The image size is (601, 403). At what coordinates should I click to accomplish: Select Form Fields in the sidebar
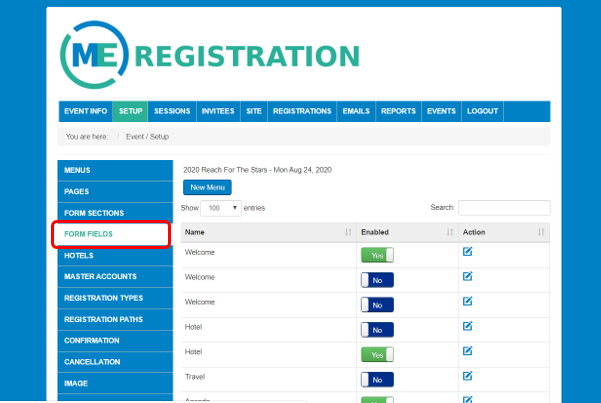111,234
